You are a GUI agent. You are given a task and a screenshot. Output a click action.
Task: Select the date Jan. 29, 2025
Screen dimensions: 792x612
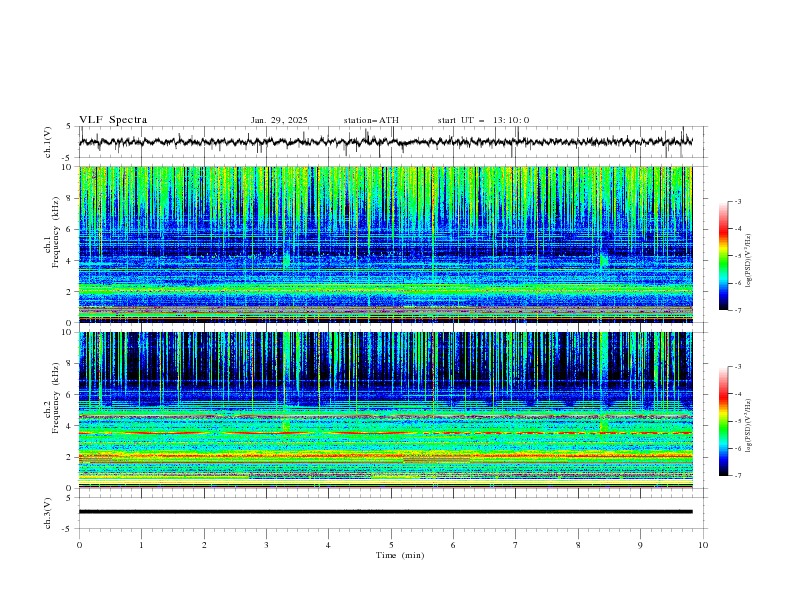click(279, 120)
